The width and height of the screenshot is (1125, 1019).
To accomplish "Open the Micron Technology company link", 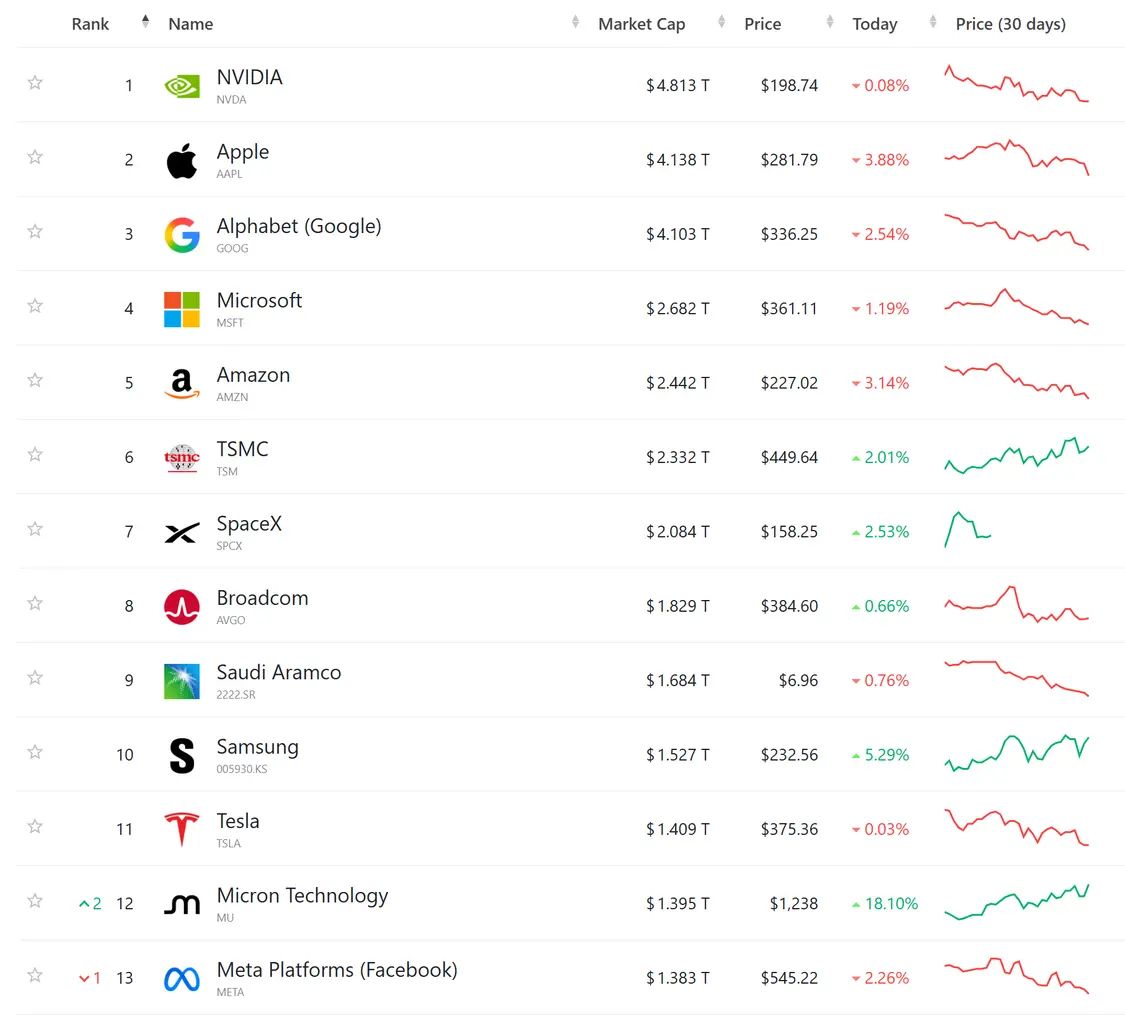I will 302,896.
